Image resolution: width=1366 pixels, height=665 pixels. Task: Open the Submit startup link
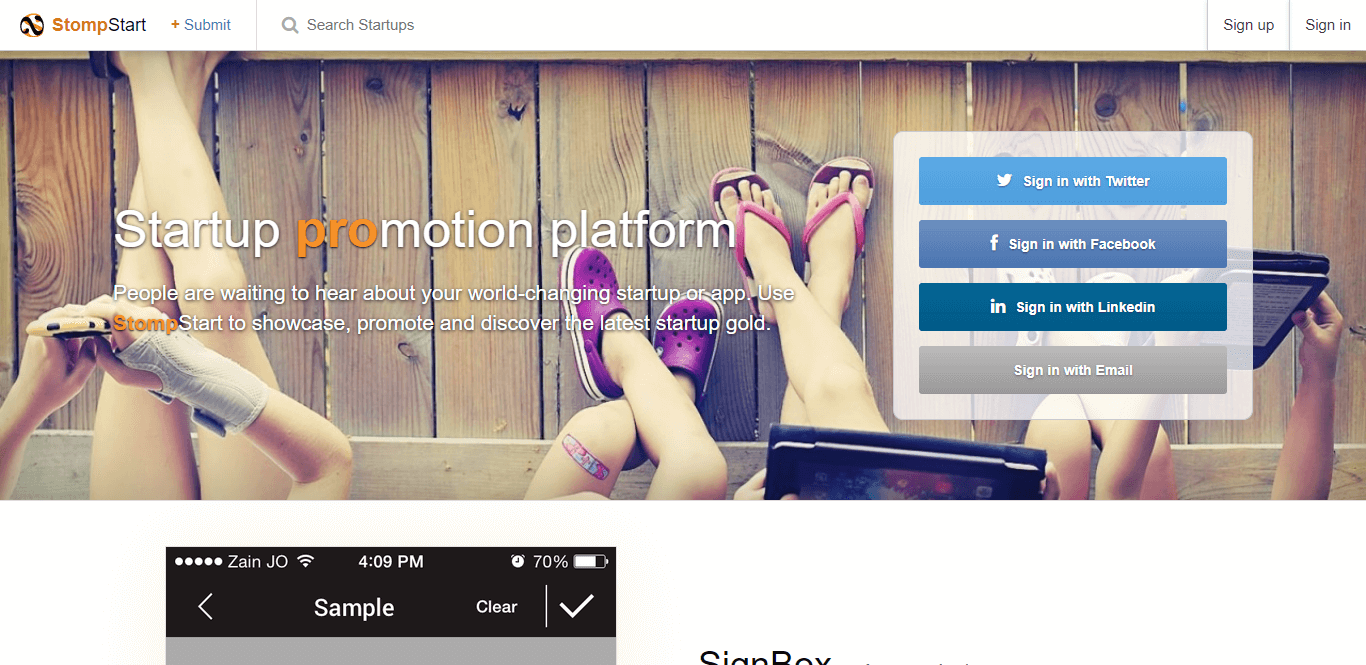click(x=201, y=25)
